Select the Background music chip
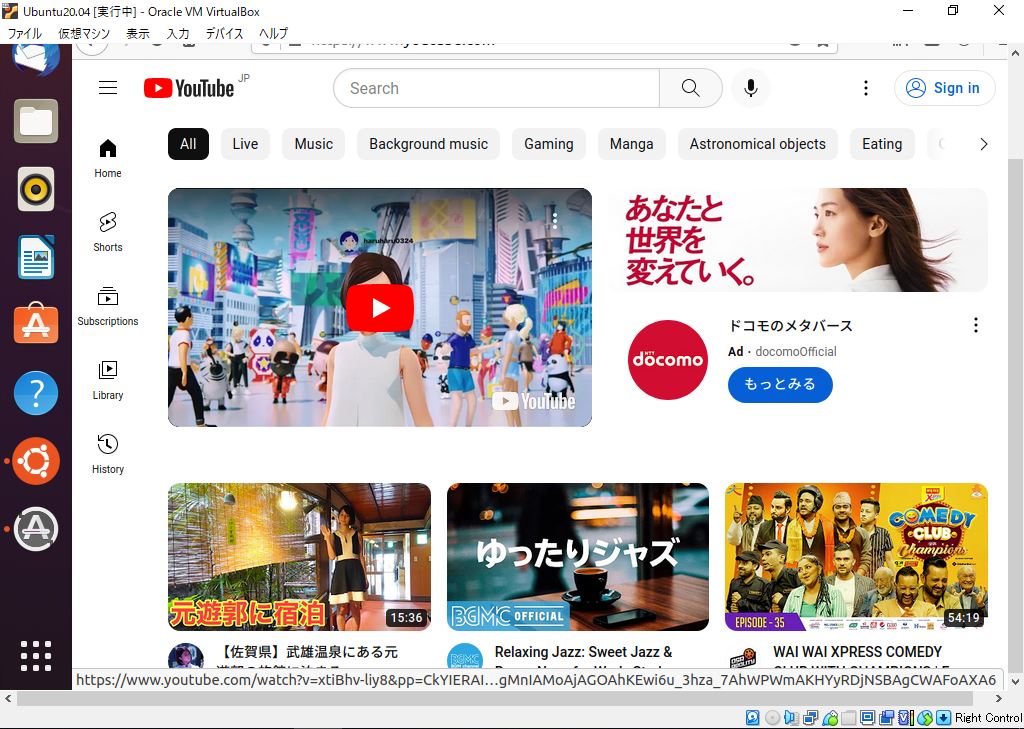This screenshot has height=729, width=1024. point(428,144)
